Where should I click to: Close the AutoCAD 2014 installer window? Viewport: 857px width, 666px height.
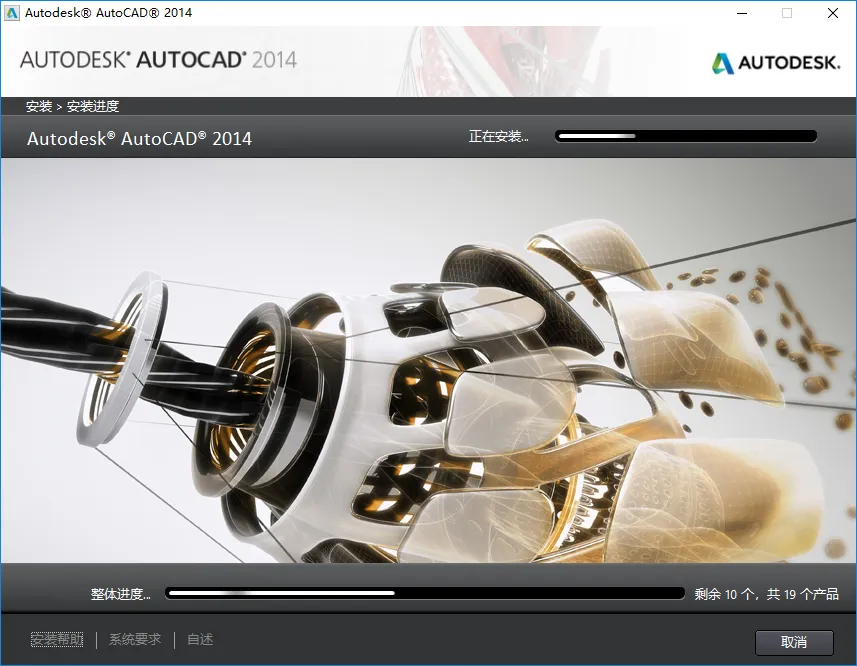(833, 13)
